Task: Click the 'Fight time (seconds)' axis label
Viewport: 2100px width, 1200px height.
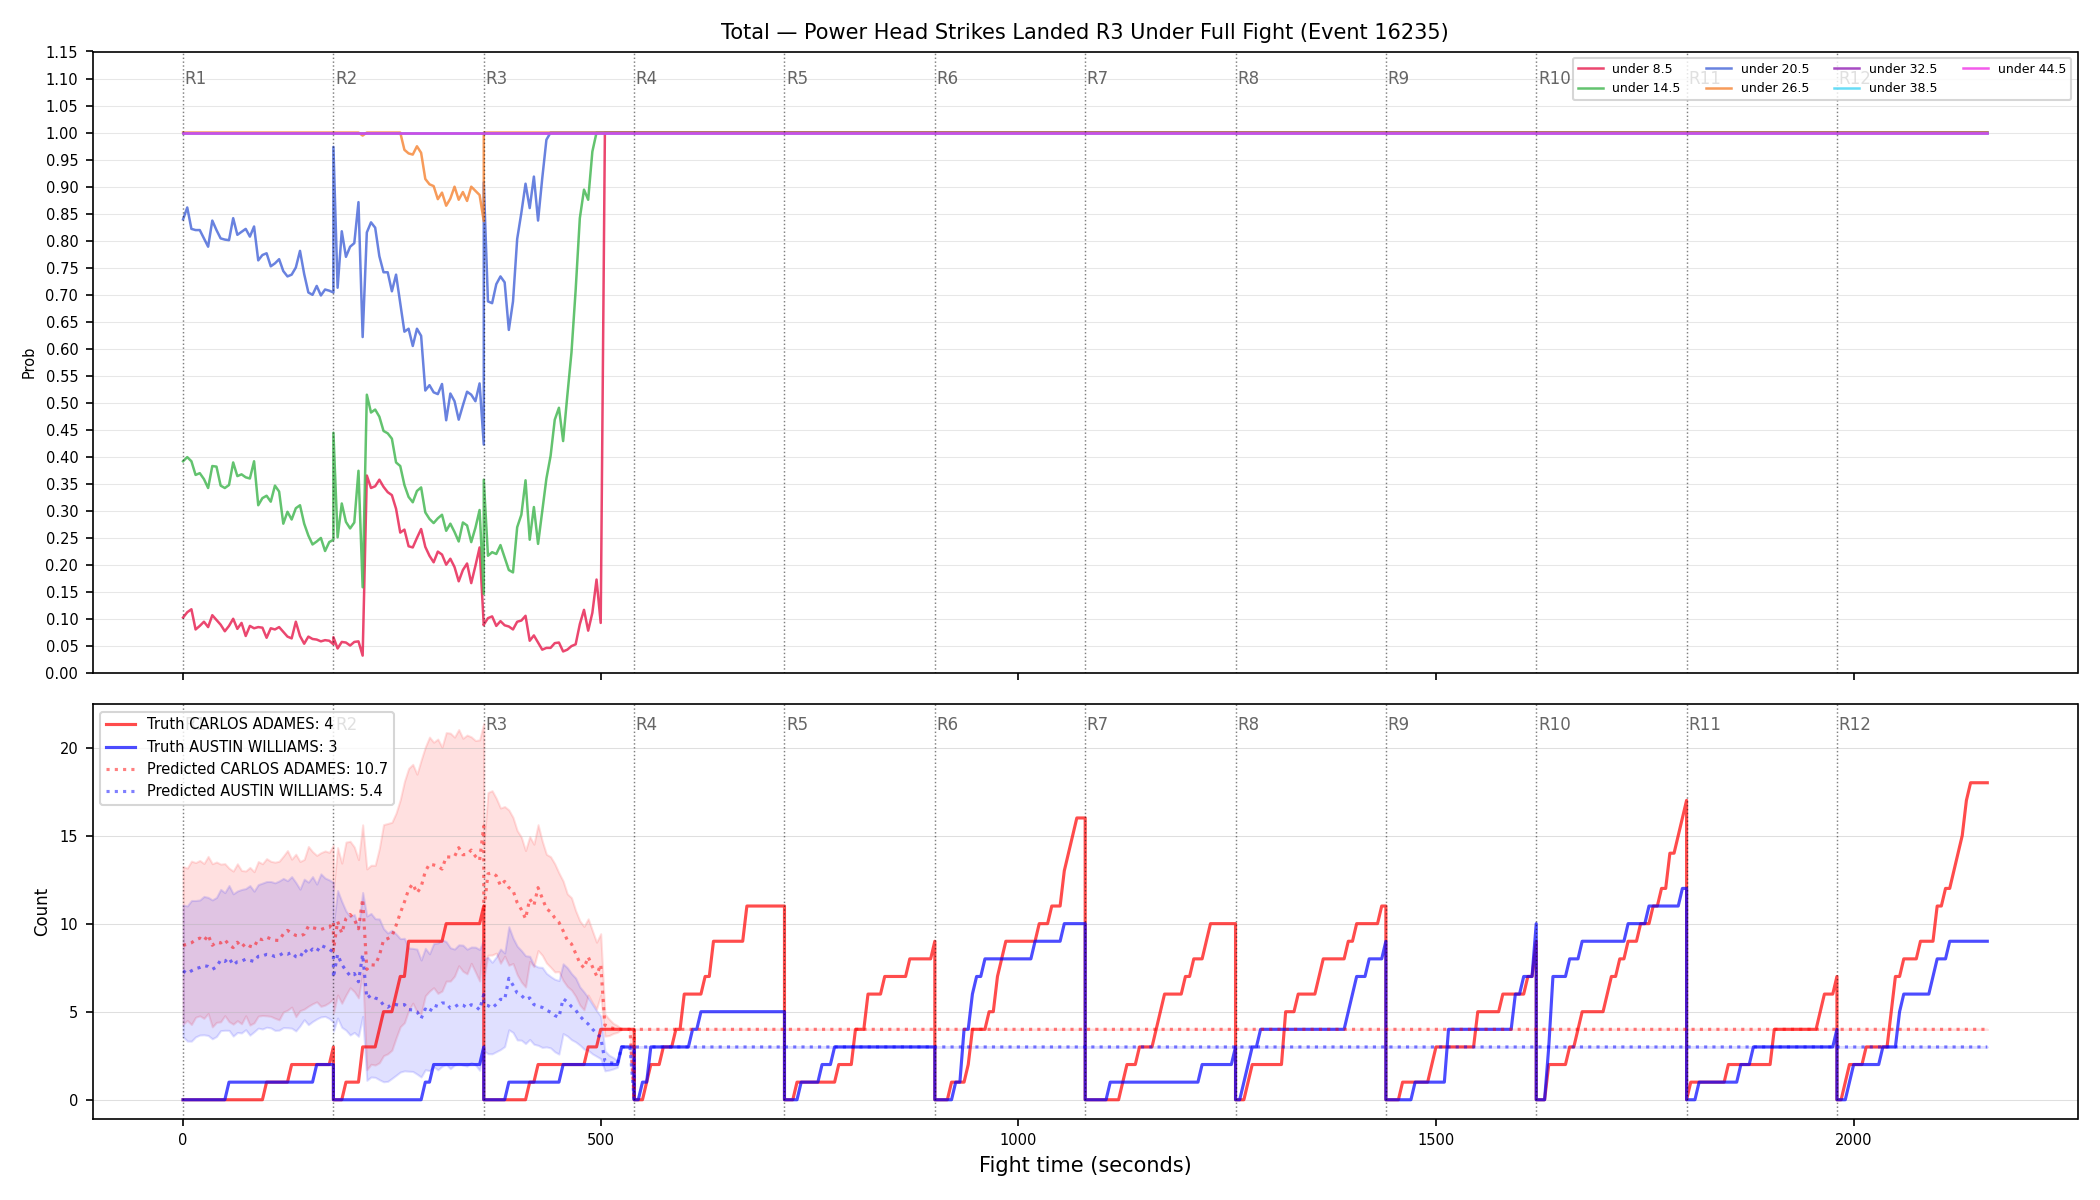Action: [1085, 1165]
